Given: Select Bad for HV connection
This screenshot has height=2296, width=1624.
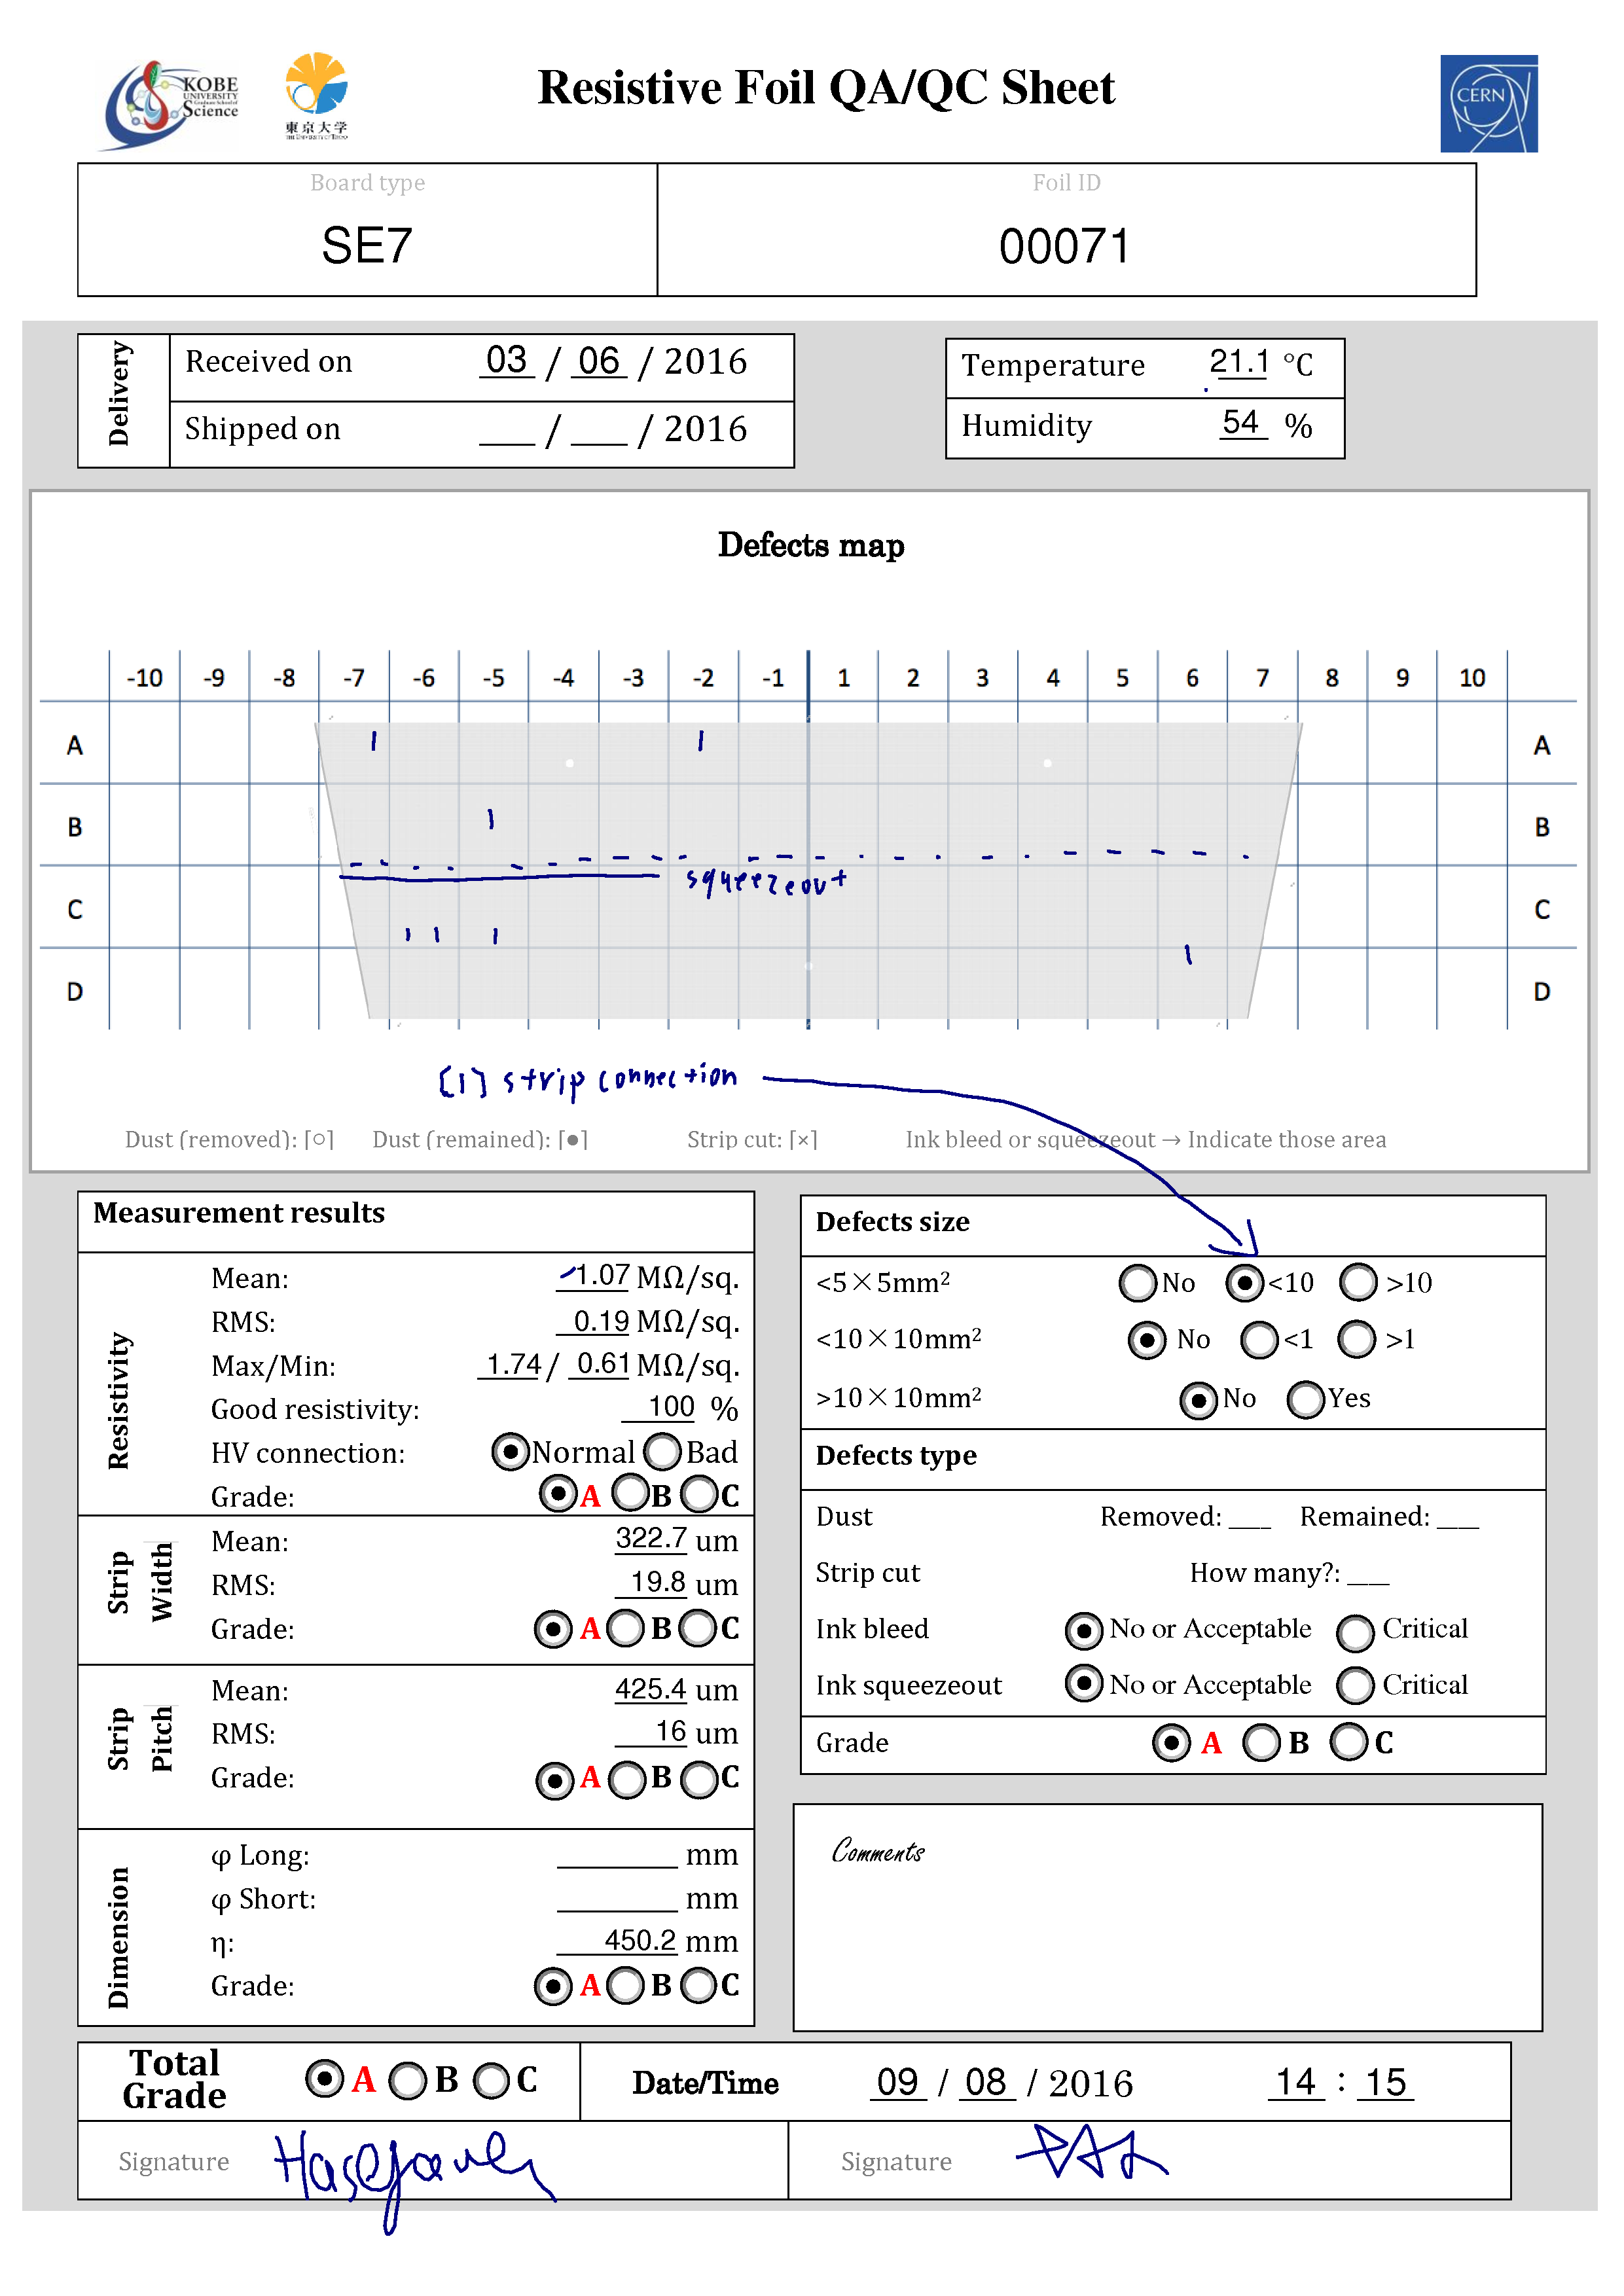Looking at the screenshot, I should tap(663, 1452).
